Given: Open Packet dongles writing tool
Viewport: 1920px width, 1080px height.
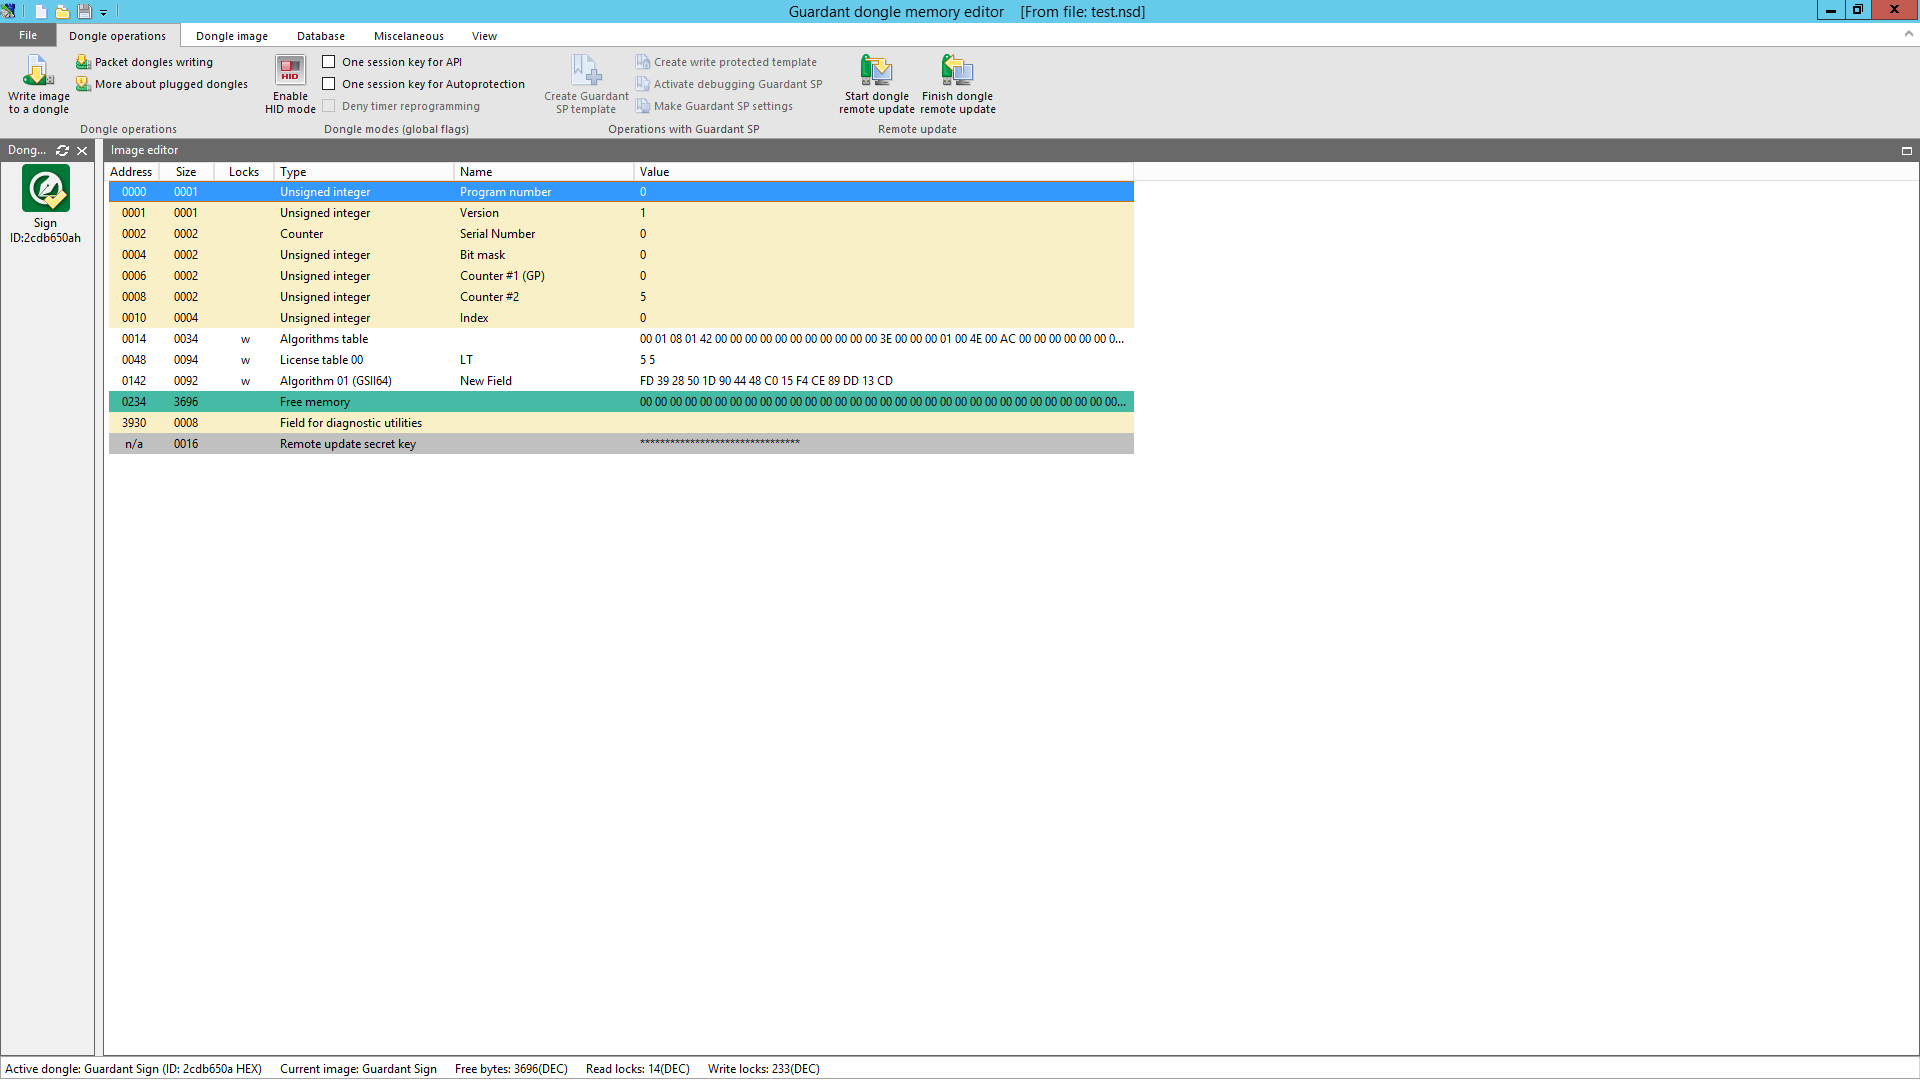Looking at the screenshot, I should (x=153, y=62).
